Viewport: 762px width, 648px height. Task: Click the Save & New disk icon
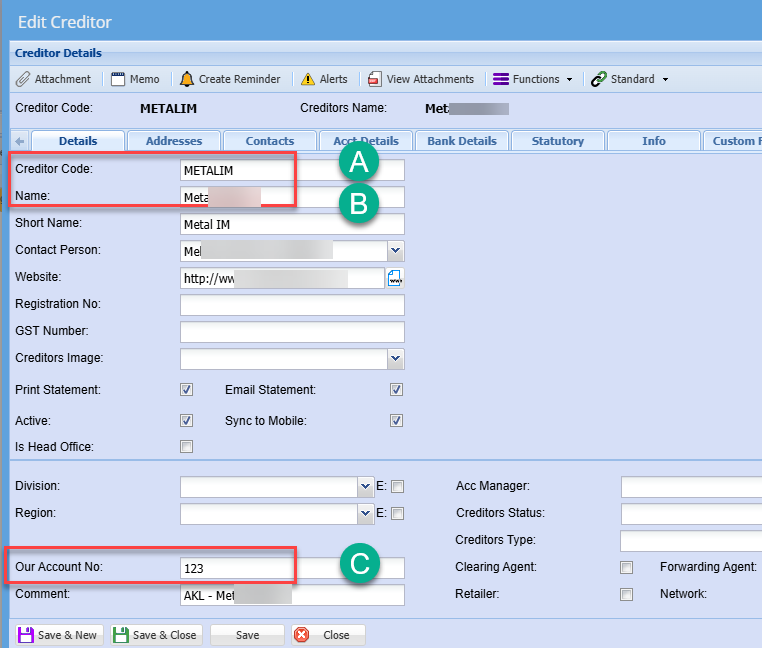26,635
